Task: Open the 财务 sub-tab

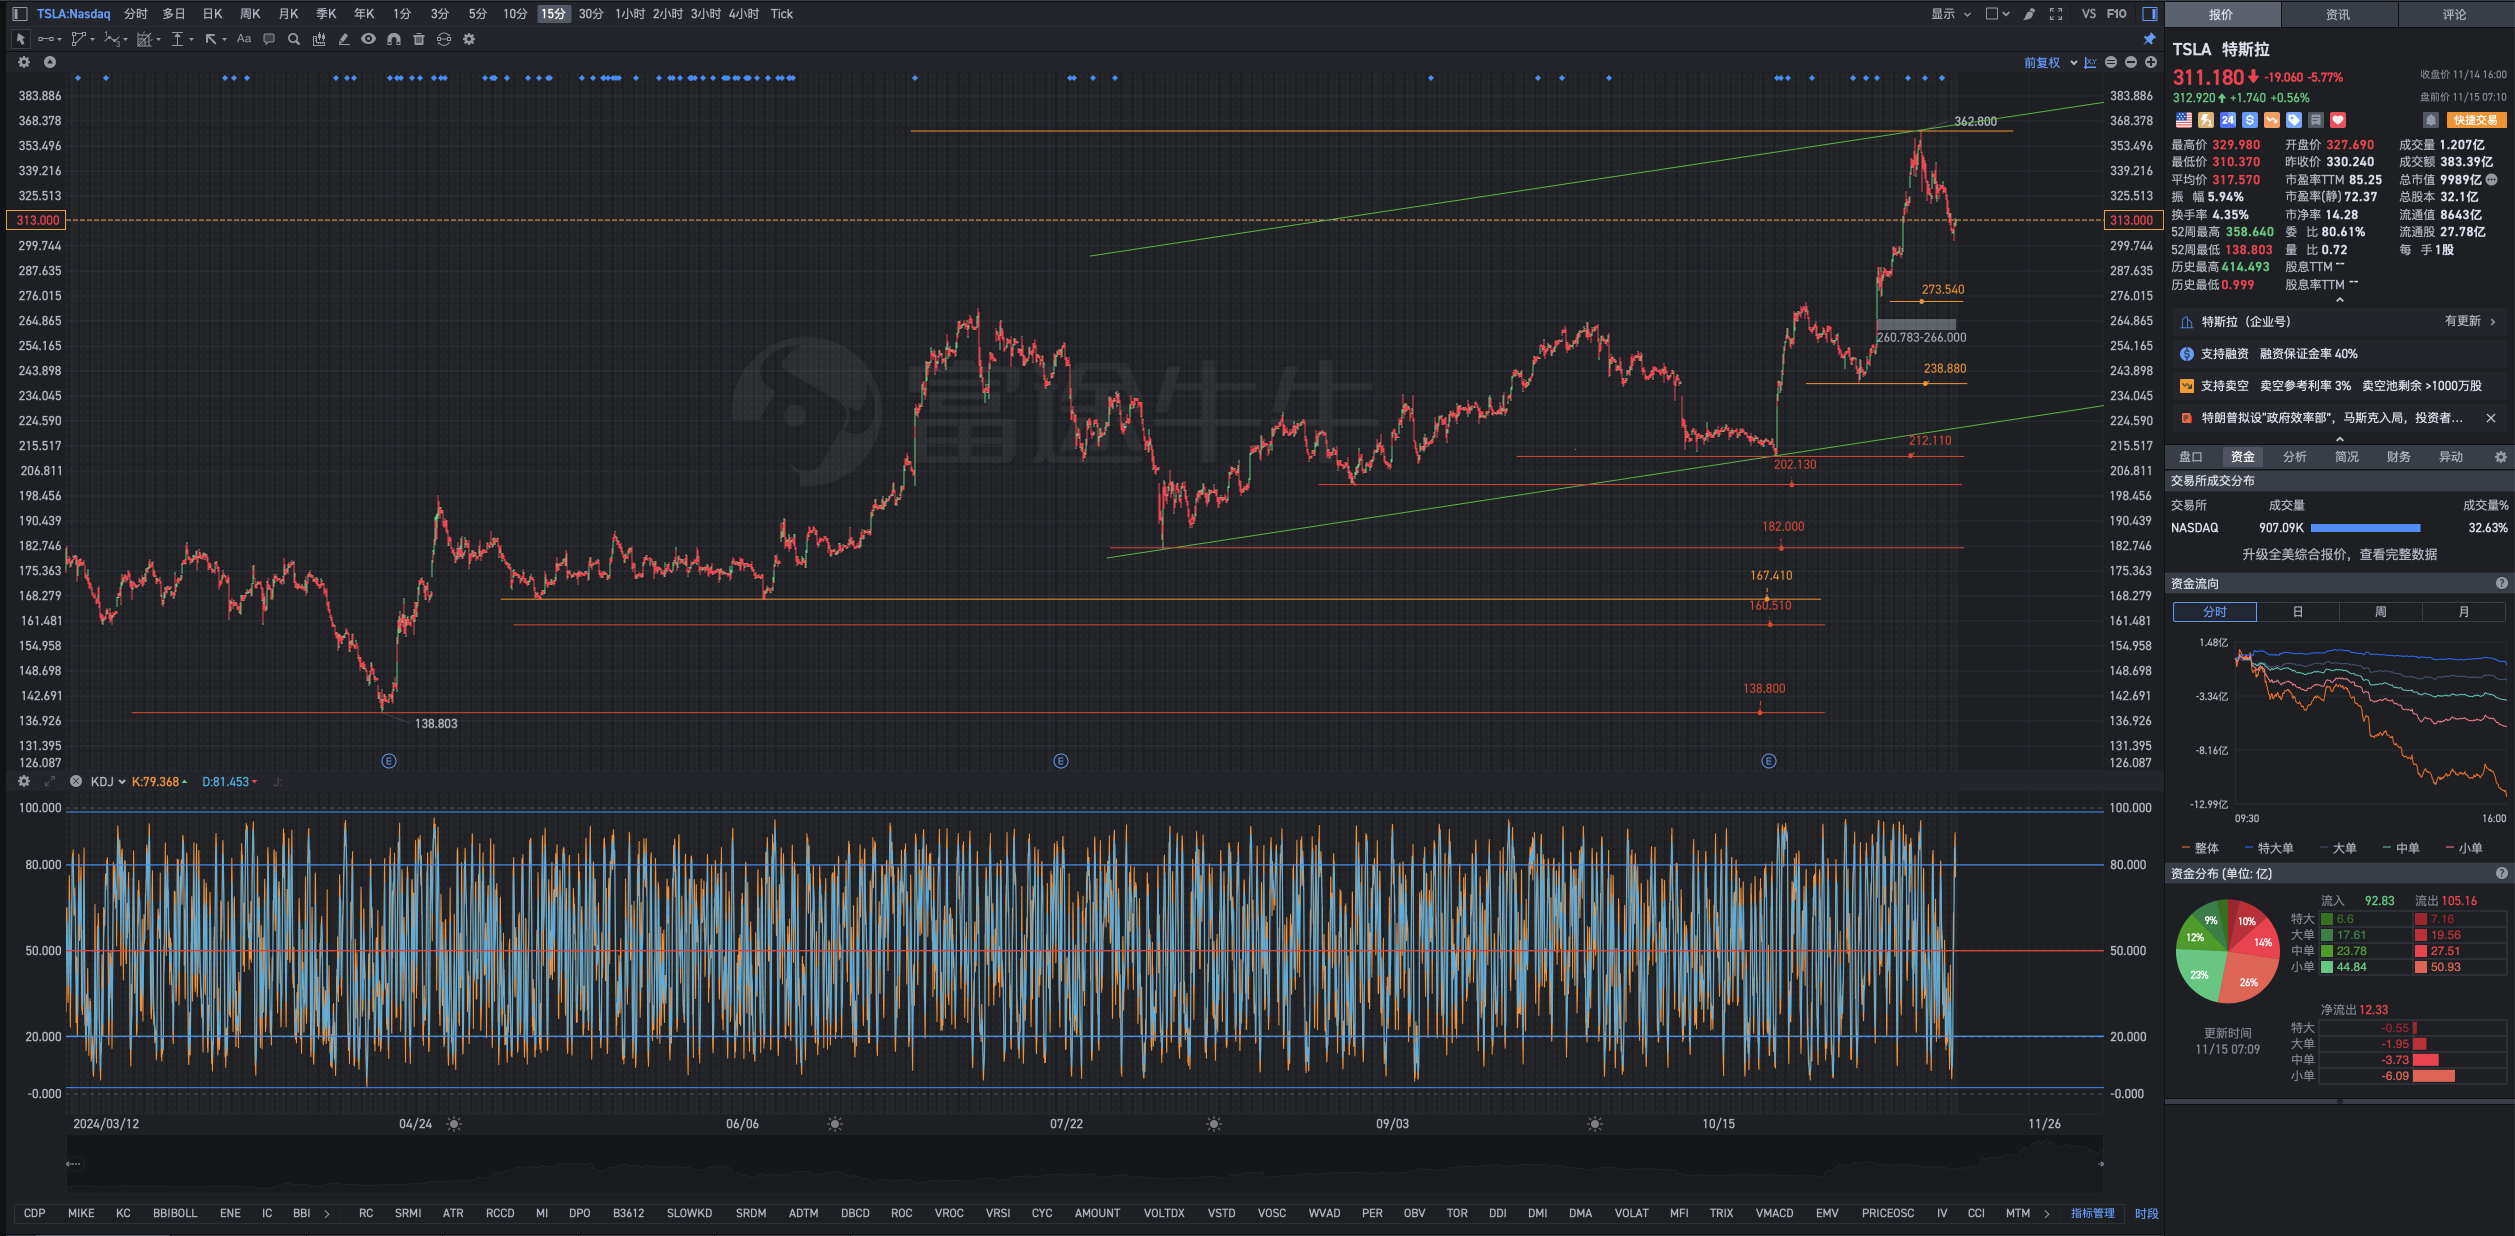Action: tap(2399, 457)
